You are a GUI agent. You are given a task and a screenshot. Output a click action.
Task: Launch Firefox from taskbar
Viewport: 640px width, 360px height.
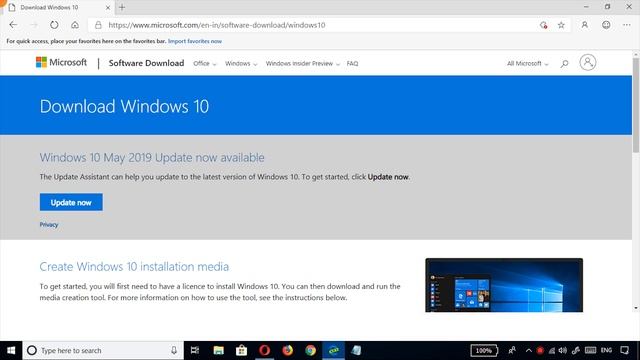287,350
